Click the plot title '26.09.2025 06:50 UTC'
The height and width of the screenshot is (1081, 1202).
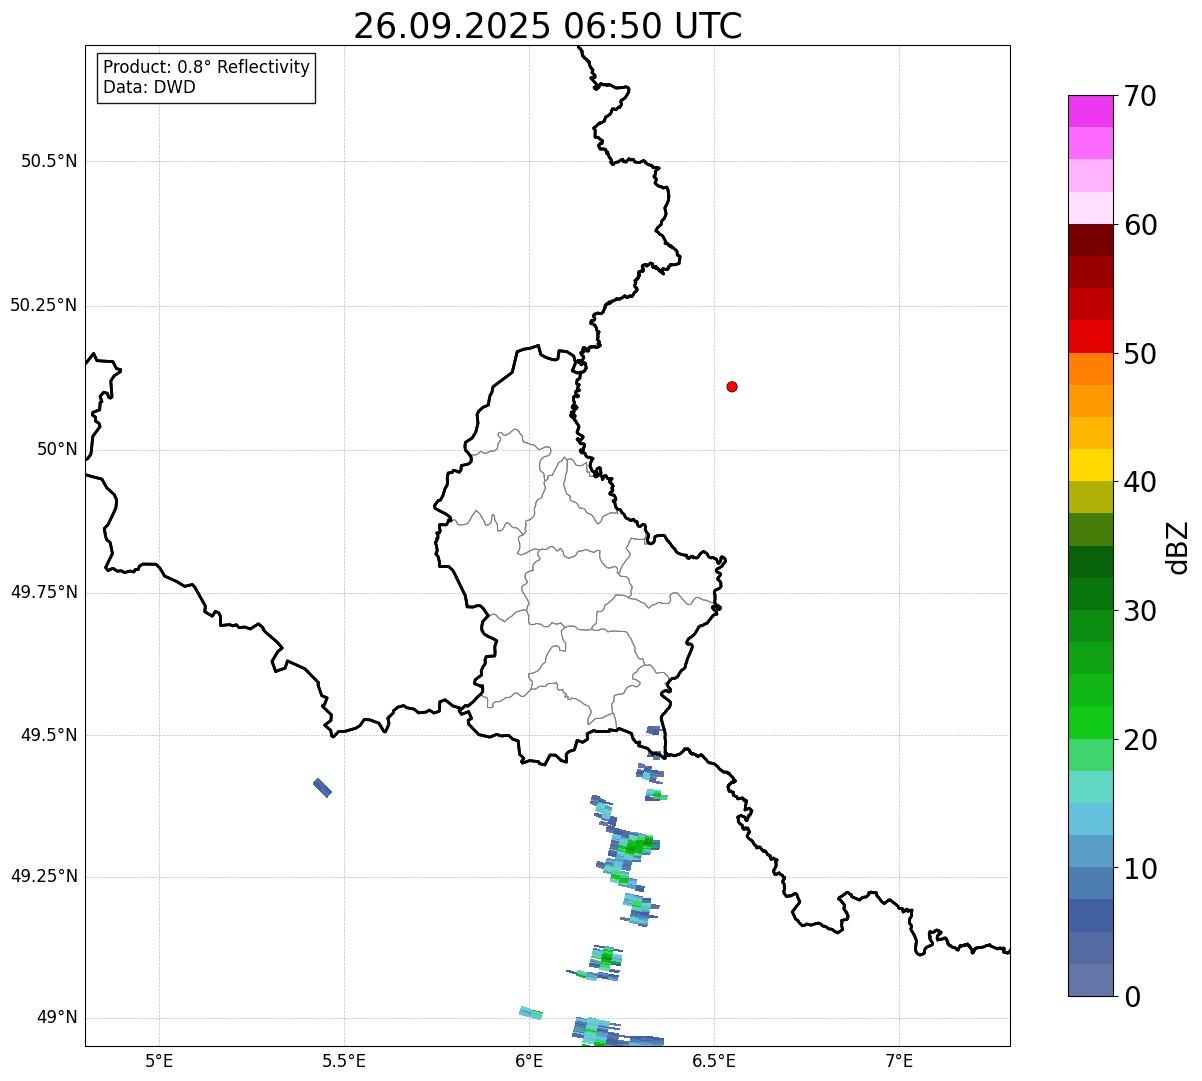pos(548,26)
